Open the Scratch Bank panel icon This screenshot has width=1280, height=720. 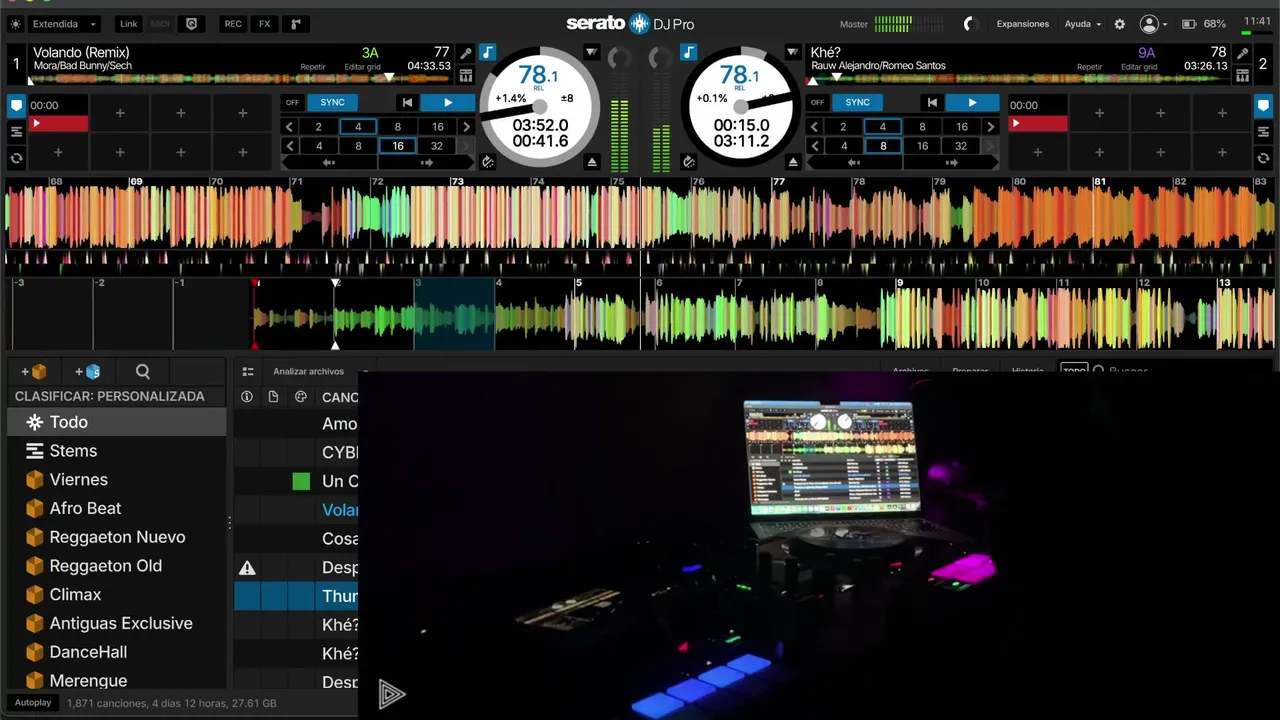(x=296, y=24)
